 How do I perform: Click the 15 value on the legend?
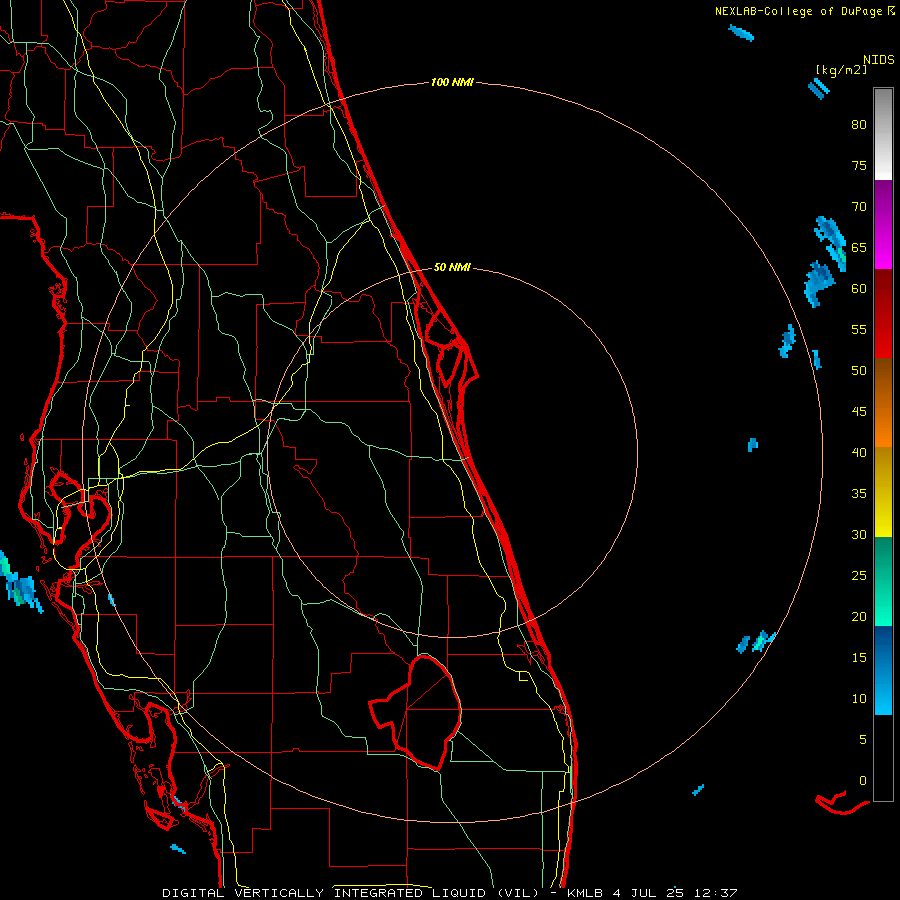point(859,658)
